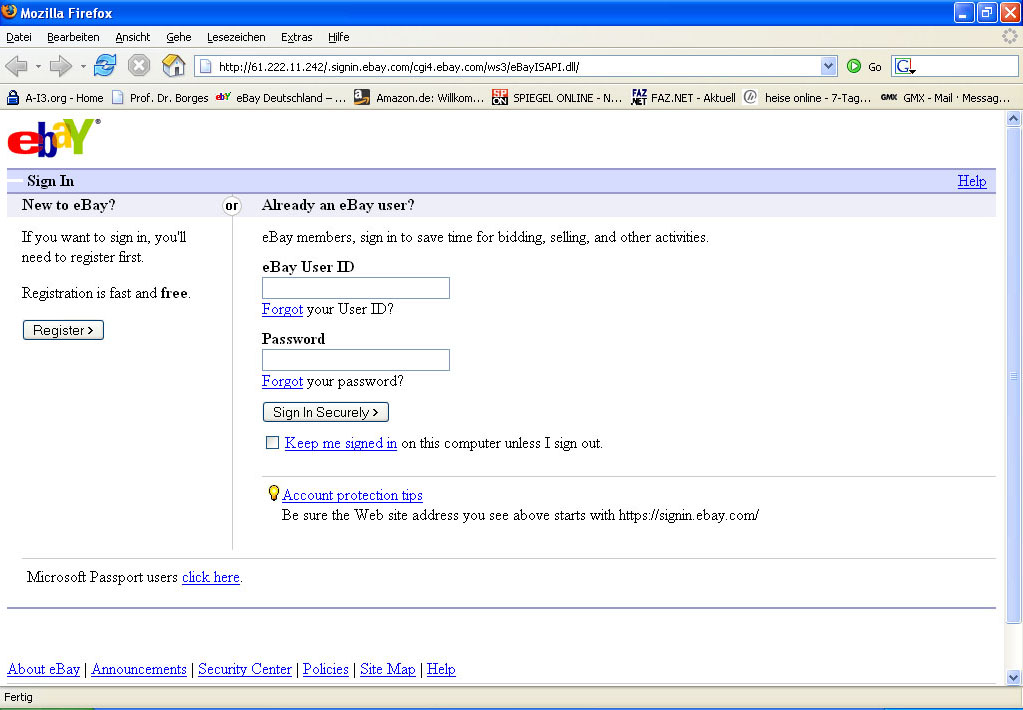The image size is (1023, 710).
Task: Open the Hilfe menu
Action: [x=339, y=37]
